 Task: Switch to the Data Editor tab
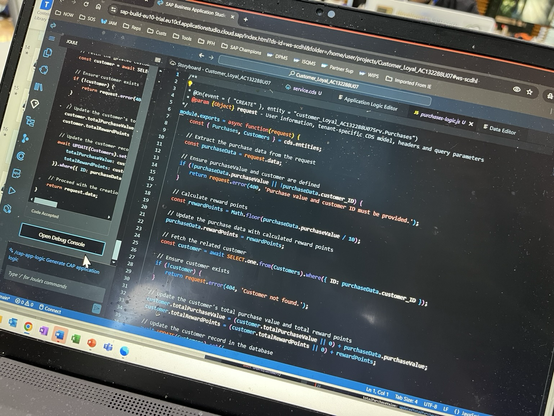point(500,130)
